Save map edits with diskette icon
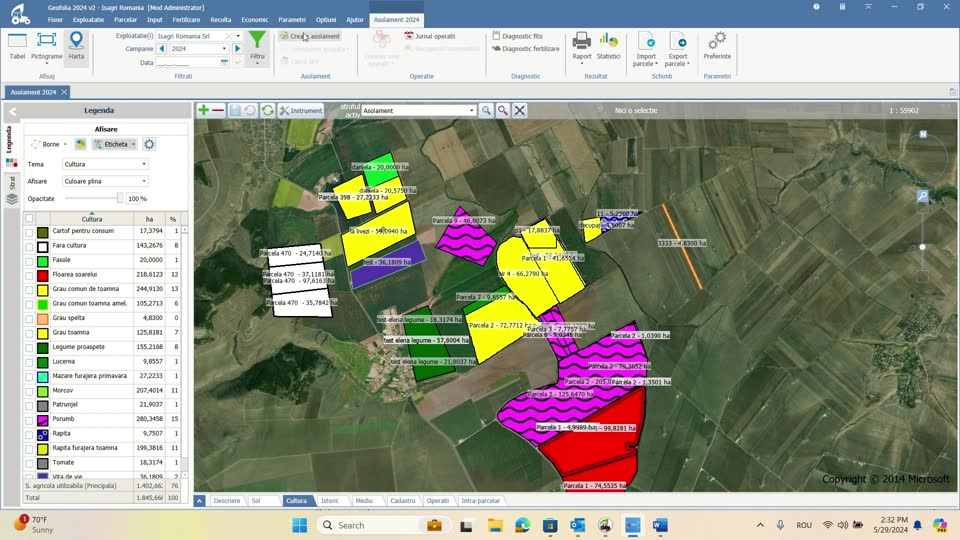960x540 pixels. pyautogui.click(x=235, y=110)
